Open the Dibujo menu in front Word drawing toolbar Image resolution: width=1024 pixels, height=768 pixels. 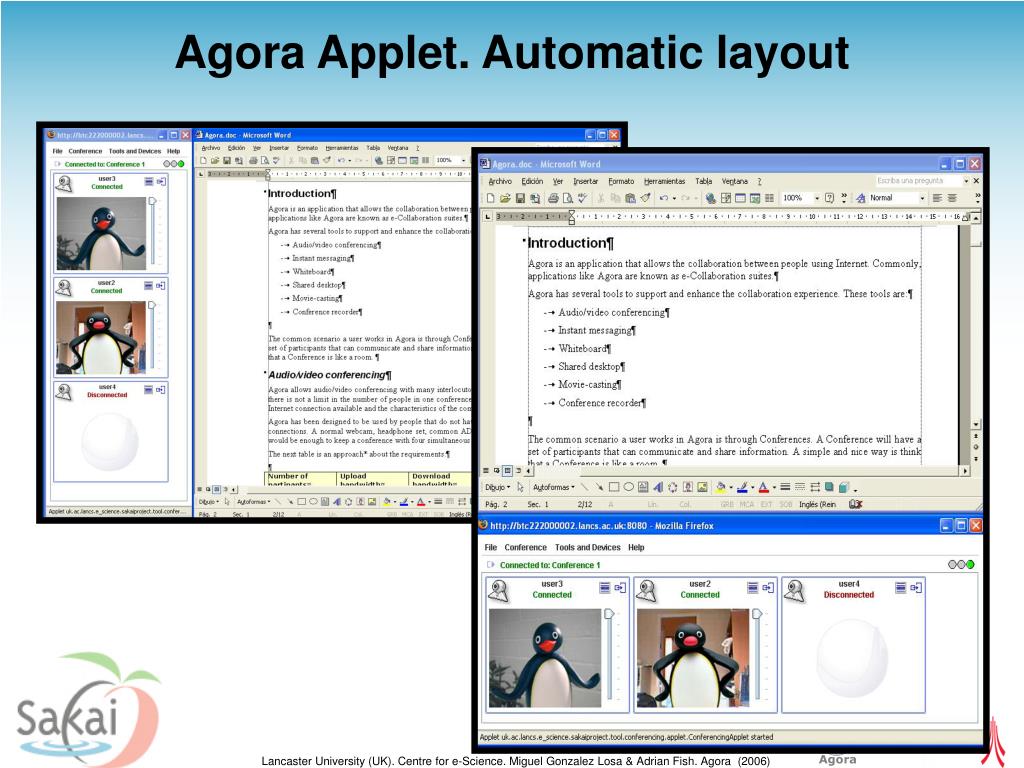click(x=498, y=487)
